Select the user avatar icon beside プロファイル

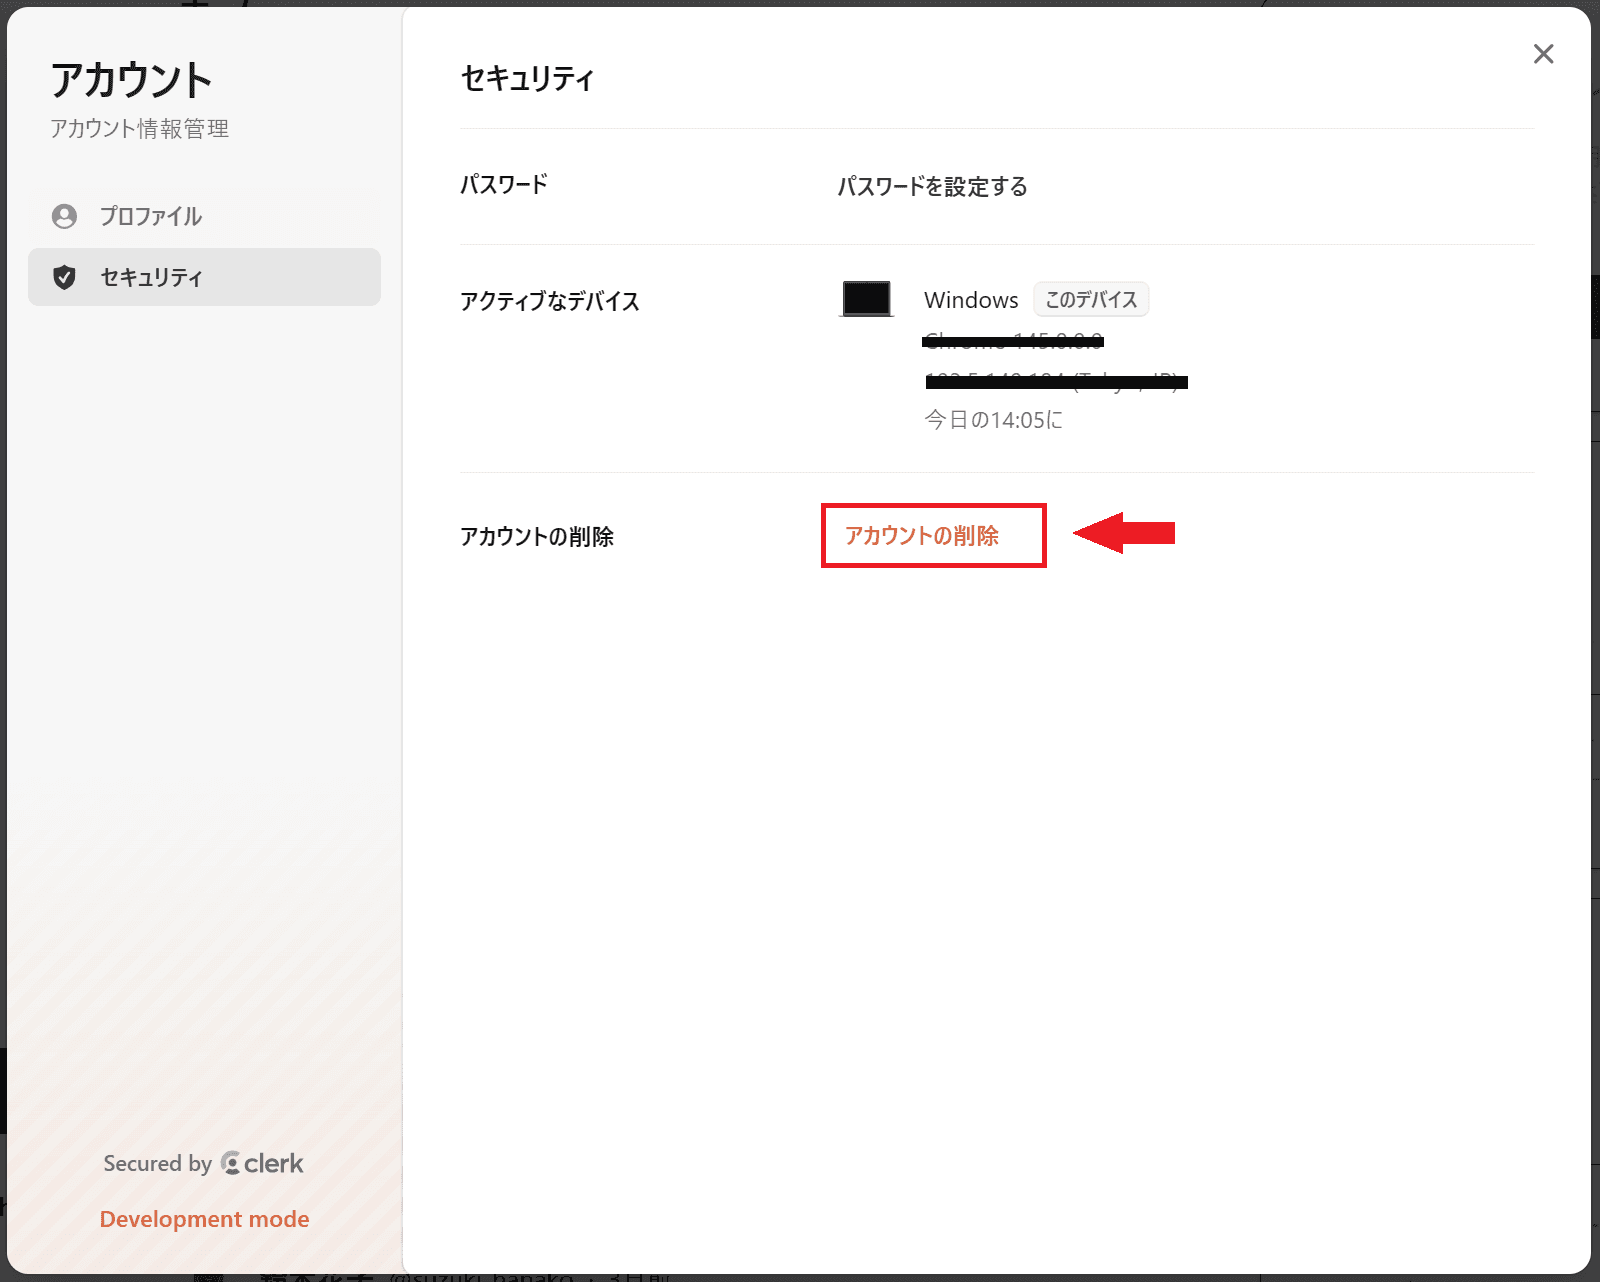pyautogui.click(x=64, y=216)
